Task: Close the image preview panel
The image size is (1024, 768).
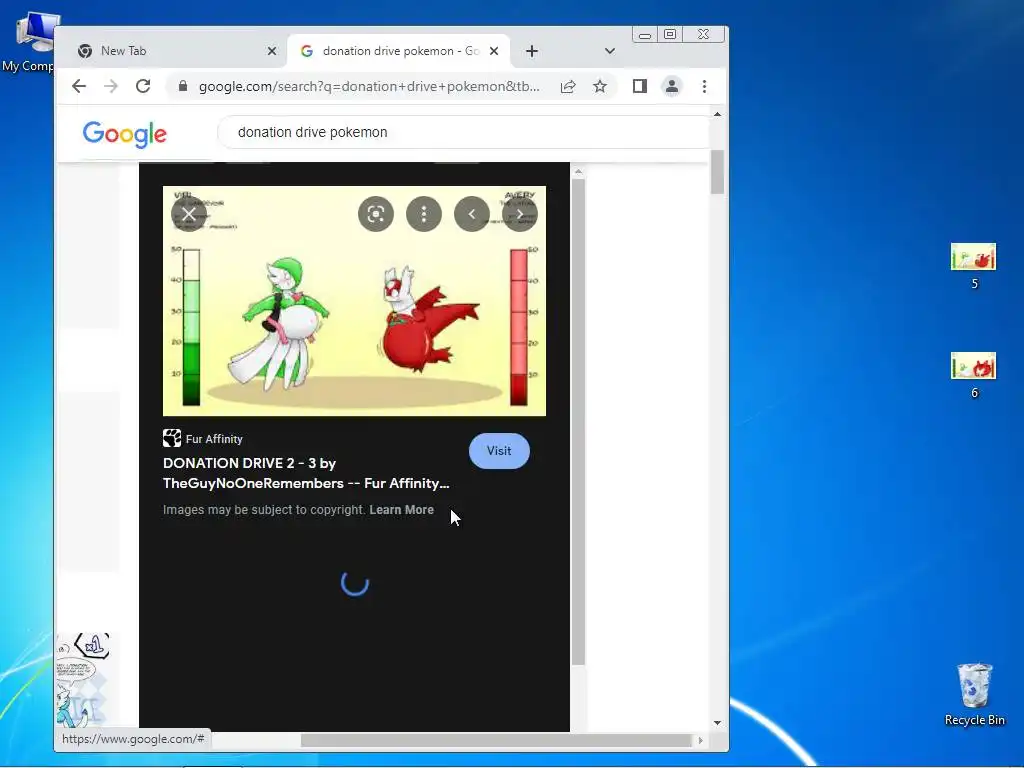Action: pos(189,214)
